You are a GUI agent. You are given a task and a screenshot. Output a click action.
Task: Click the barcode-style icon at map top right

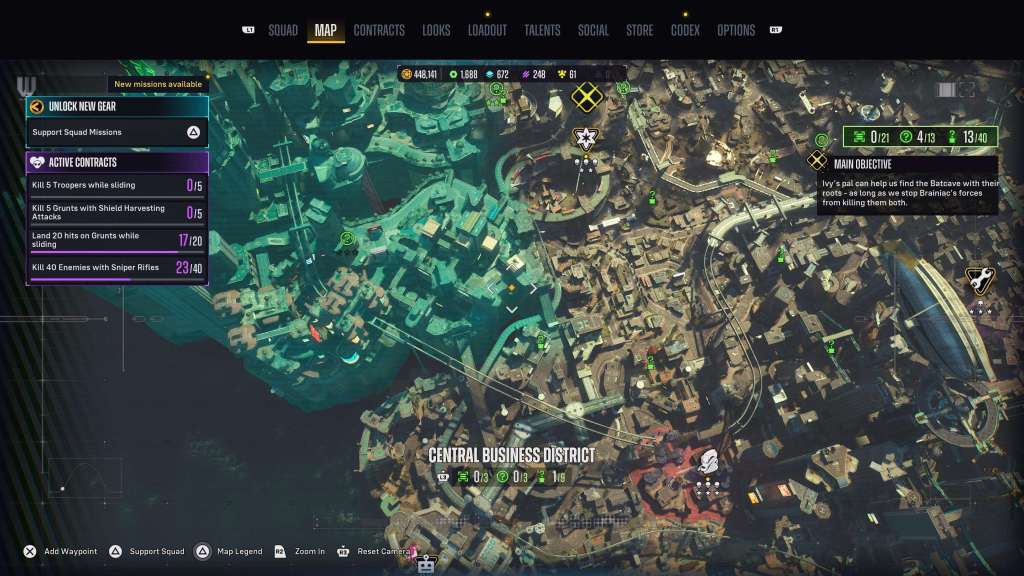pos(946,90)
